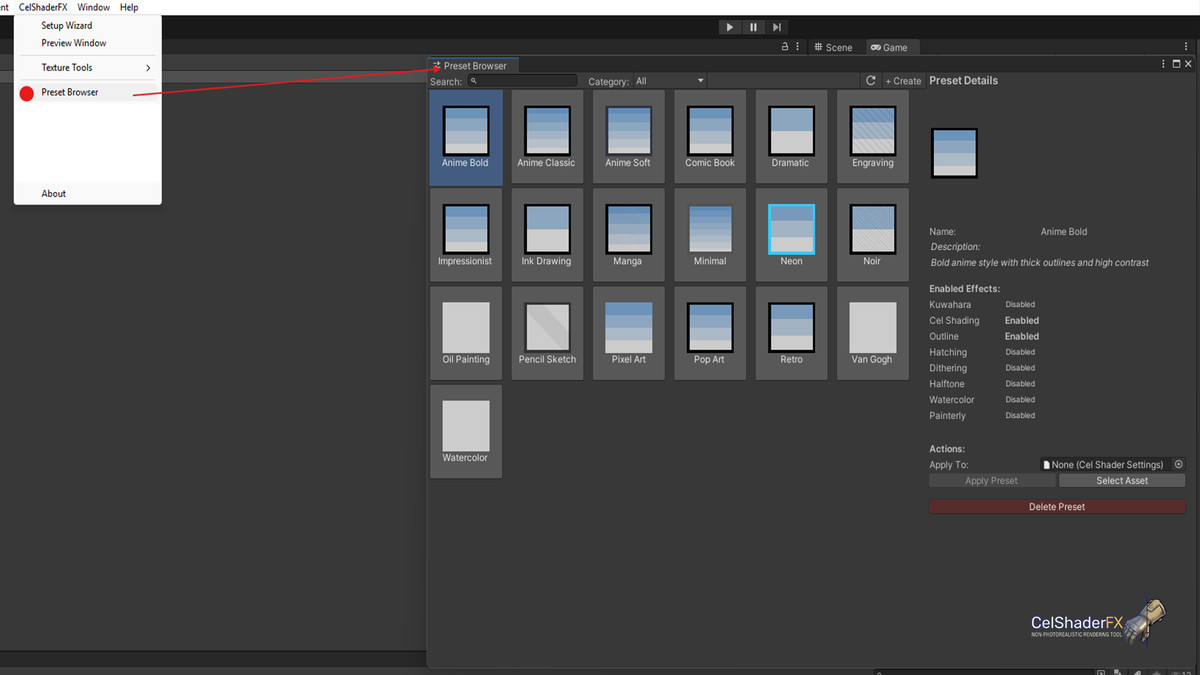Select the Watercolor preset
The height and width of the screenshot is (675, 1200).
click(466, 432)
